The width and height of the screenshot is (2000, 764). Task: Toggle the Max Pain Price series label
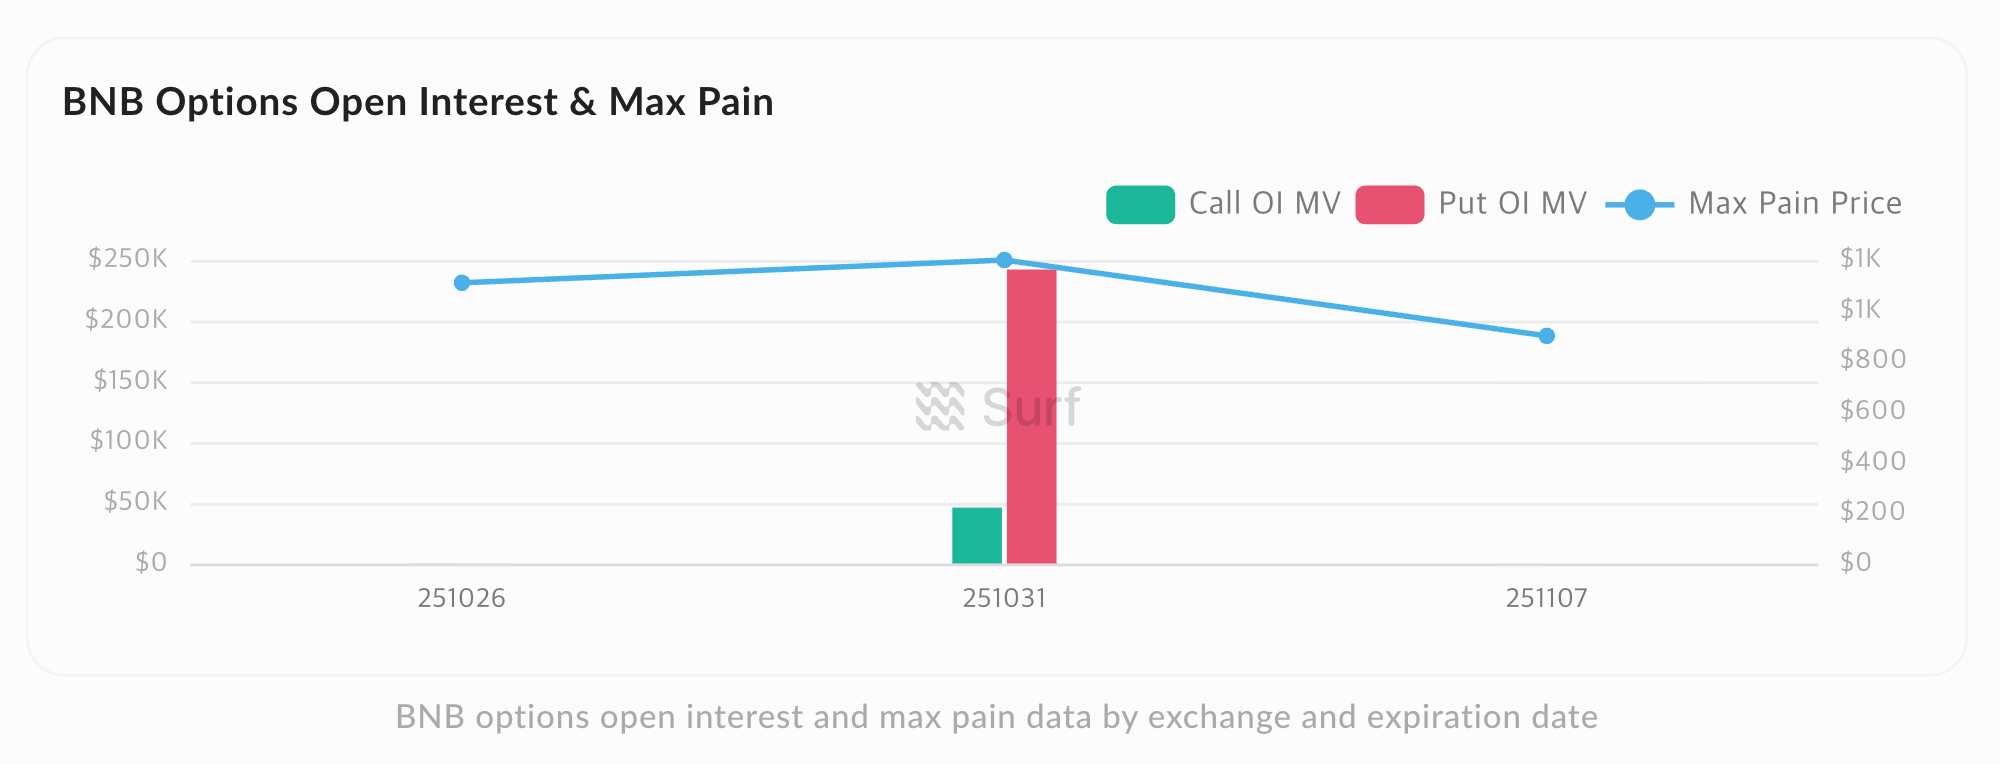pyautogui.click(x=1794, y=204)
